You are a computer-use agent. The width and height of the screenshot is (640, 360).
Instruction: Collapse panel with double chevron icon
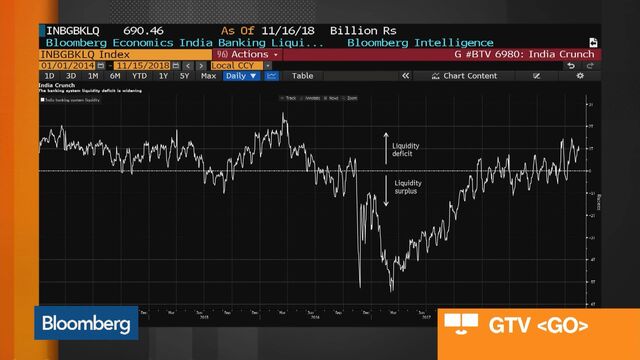(x=405, y=76)
